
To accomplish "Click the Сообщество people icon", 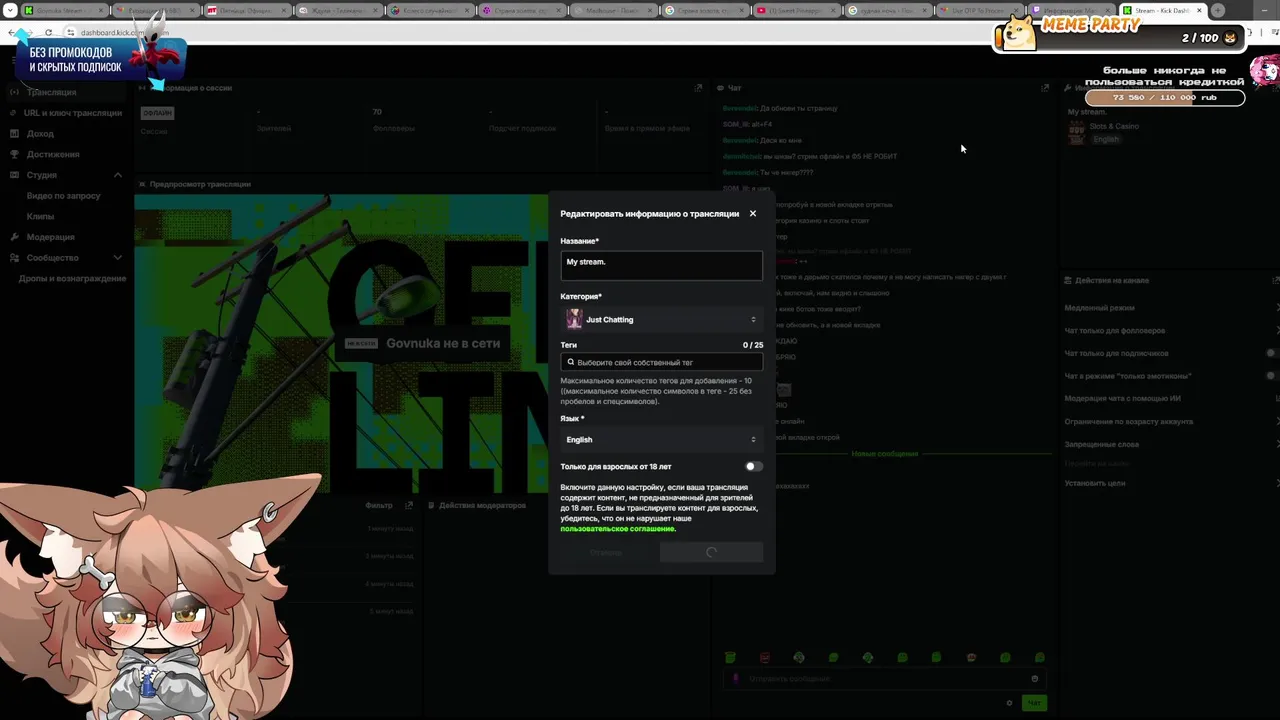I will point(15,258).
